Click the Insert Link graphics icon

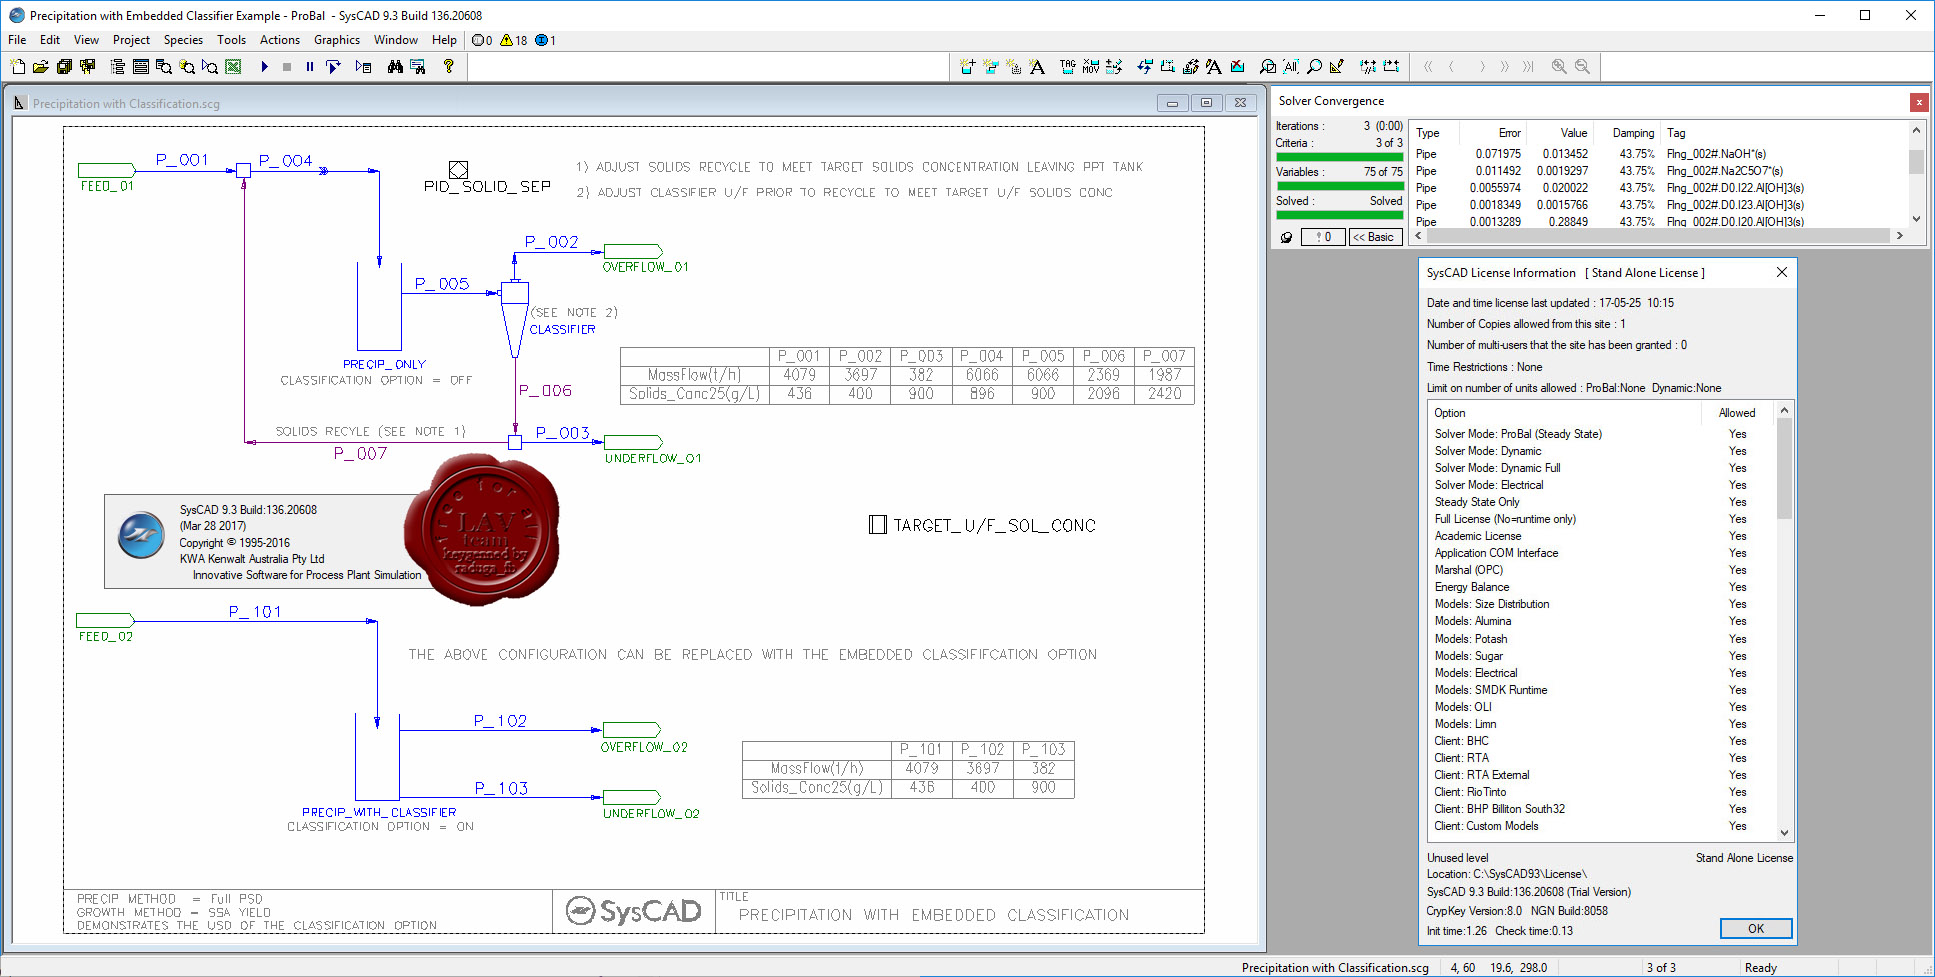click(990, 67)
